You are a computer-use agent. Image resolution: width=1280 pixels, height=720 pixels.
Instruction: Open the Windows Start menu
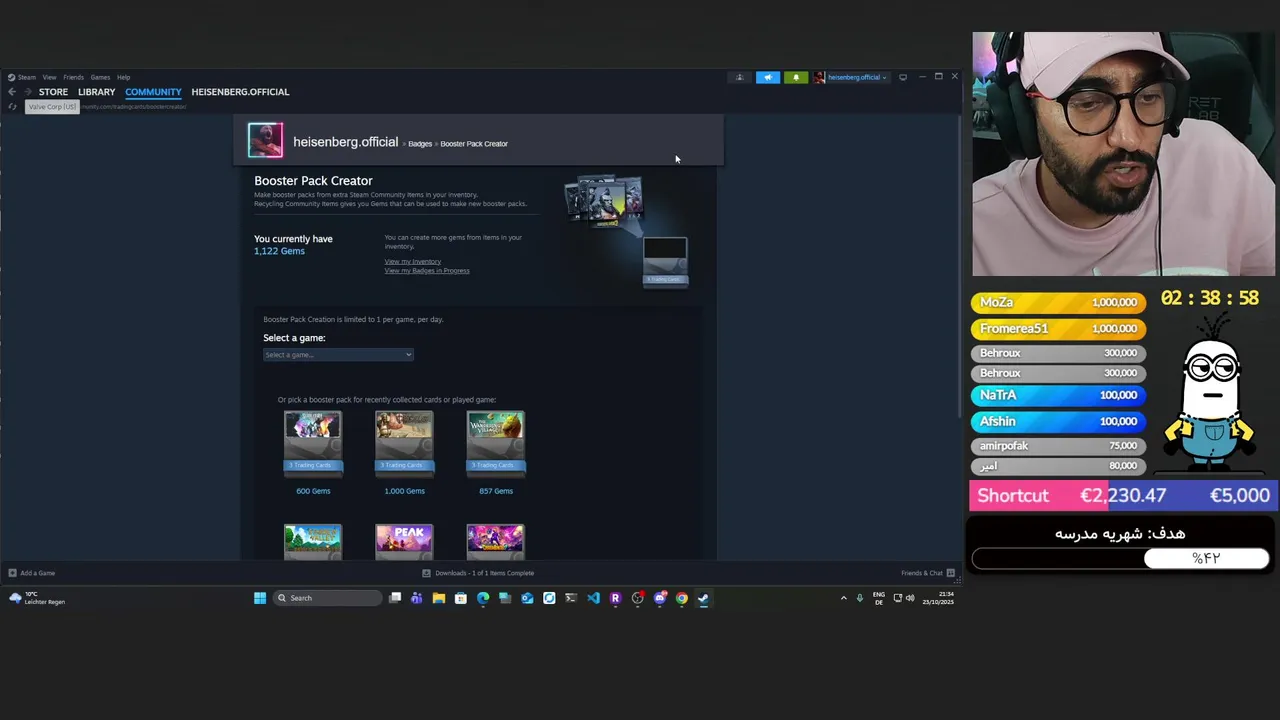pos(260,598)
